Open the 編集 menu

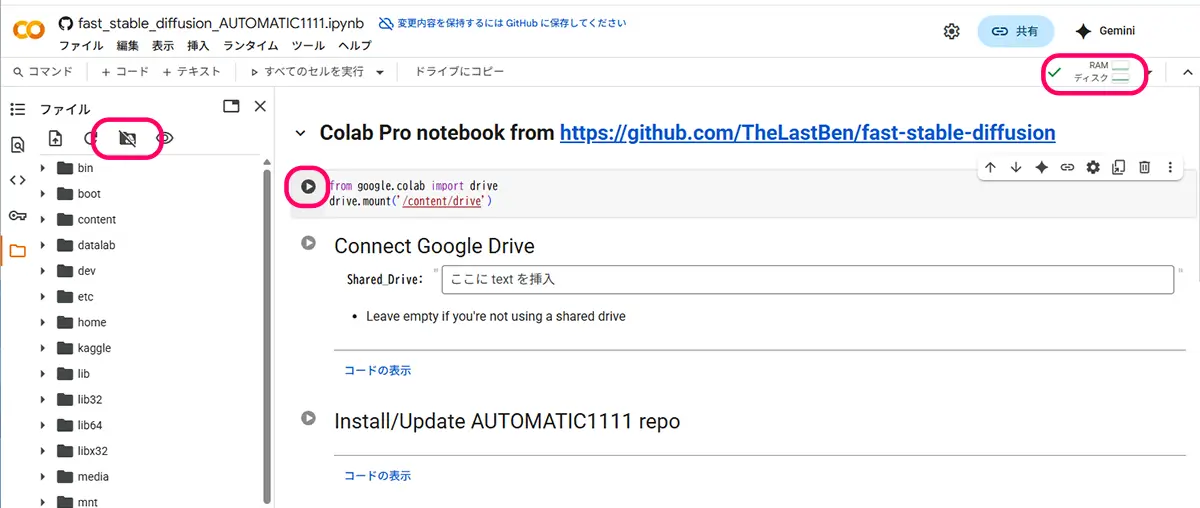[128, 46]
